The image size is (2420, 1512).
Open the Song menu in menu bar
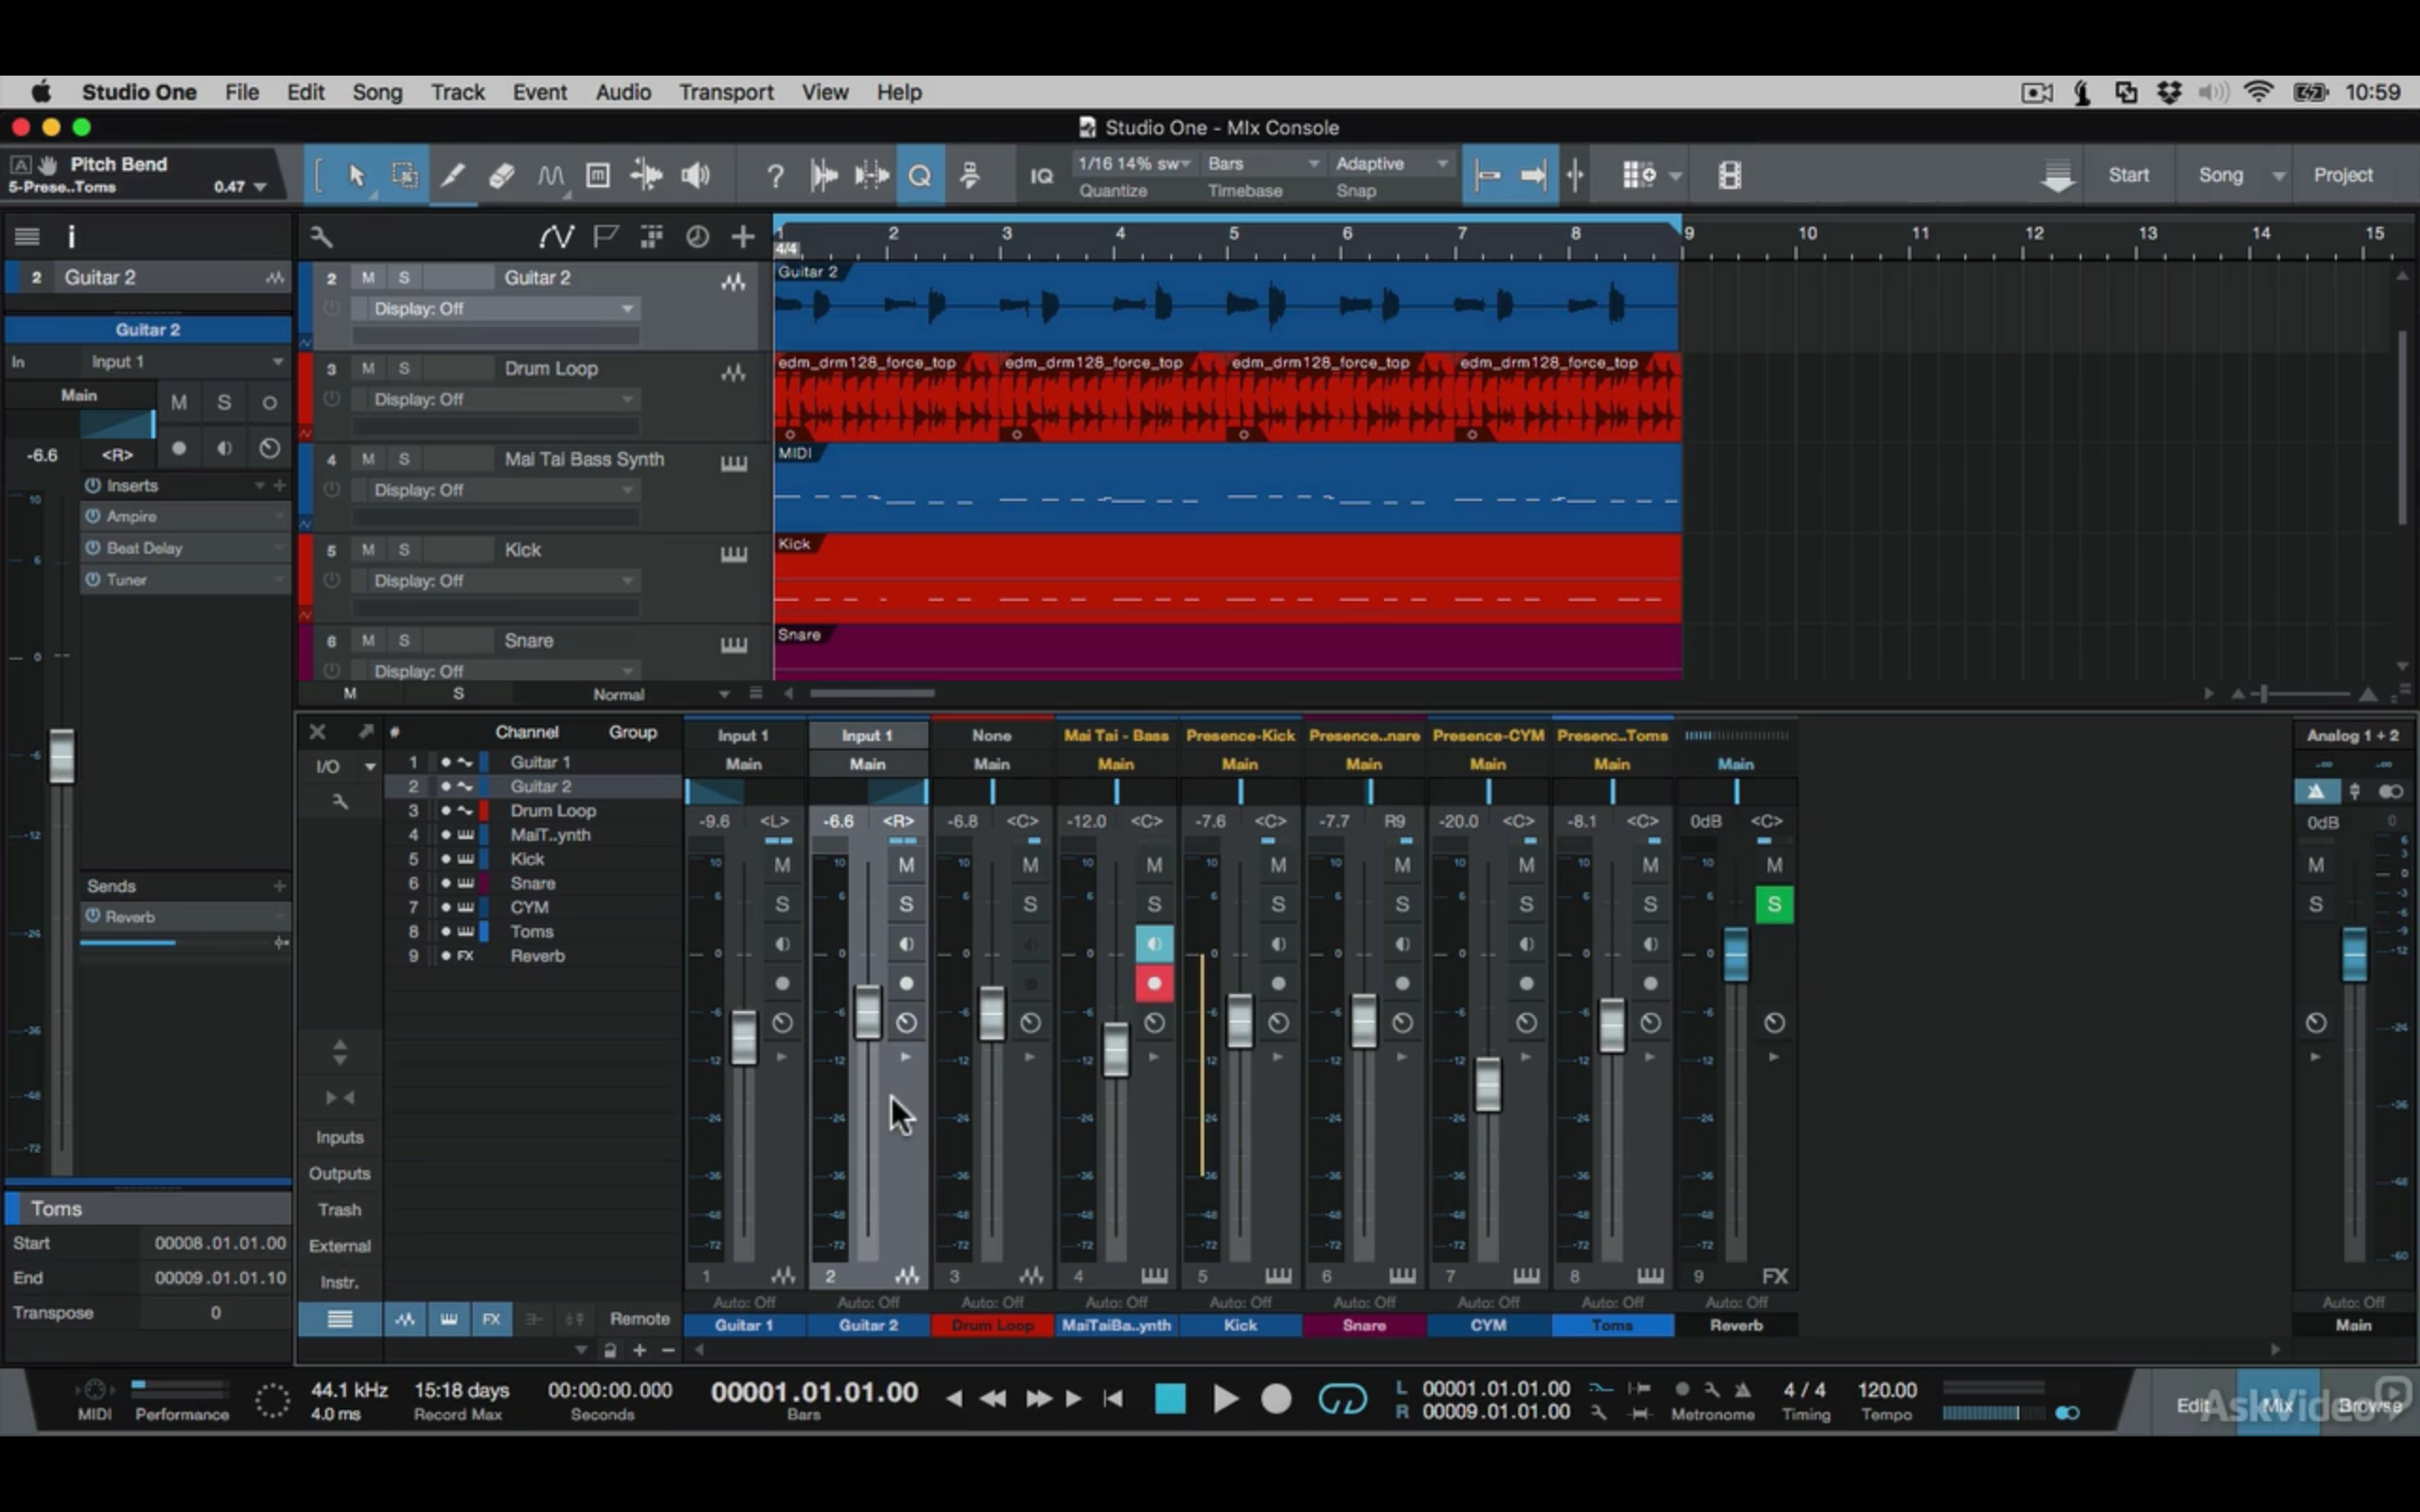click(377, 92)
